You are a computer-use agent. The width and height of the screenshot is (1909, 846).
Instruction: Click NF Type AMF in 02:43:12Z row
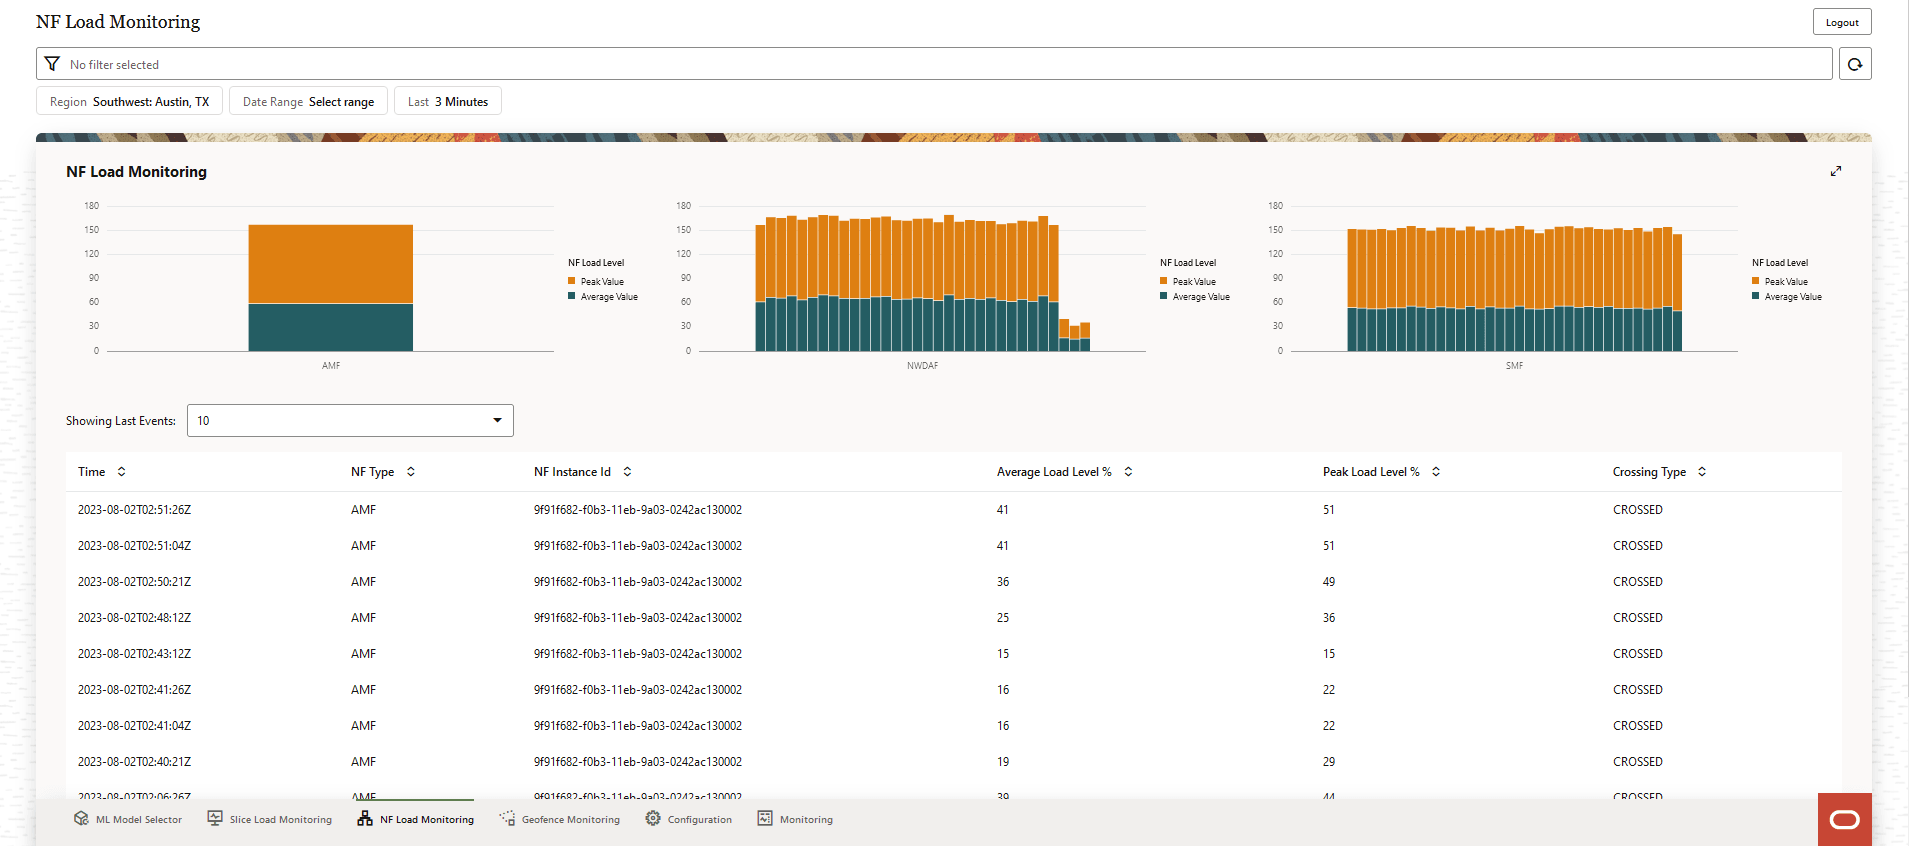pos(364,654)
